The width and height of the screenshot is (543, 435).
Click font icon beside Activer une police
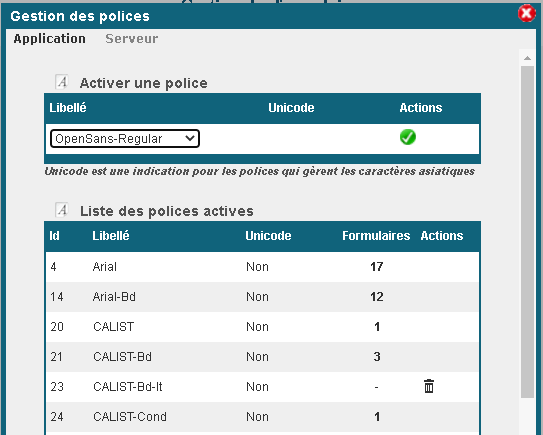click(62, 82)
